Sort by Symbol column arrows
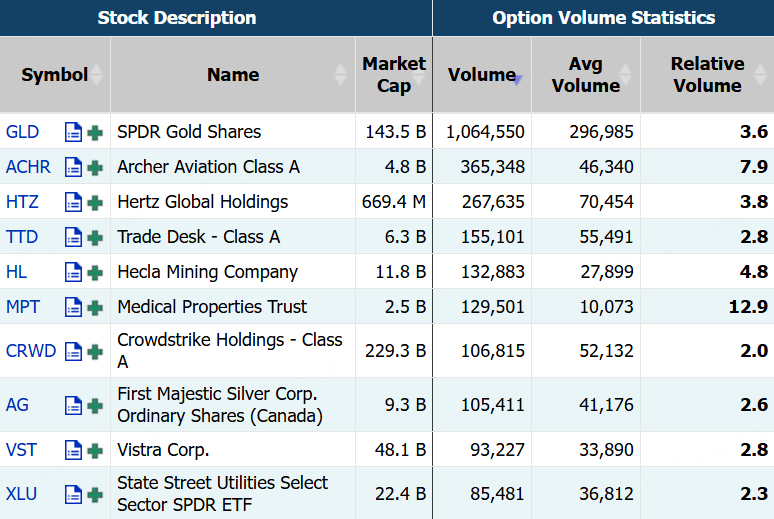The height and width of the screenshot is (519, 774). tap(97, 75)
